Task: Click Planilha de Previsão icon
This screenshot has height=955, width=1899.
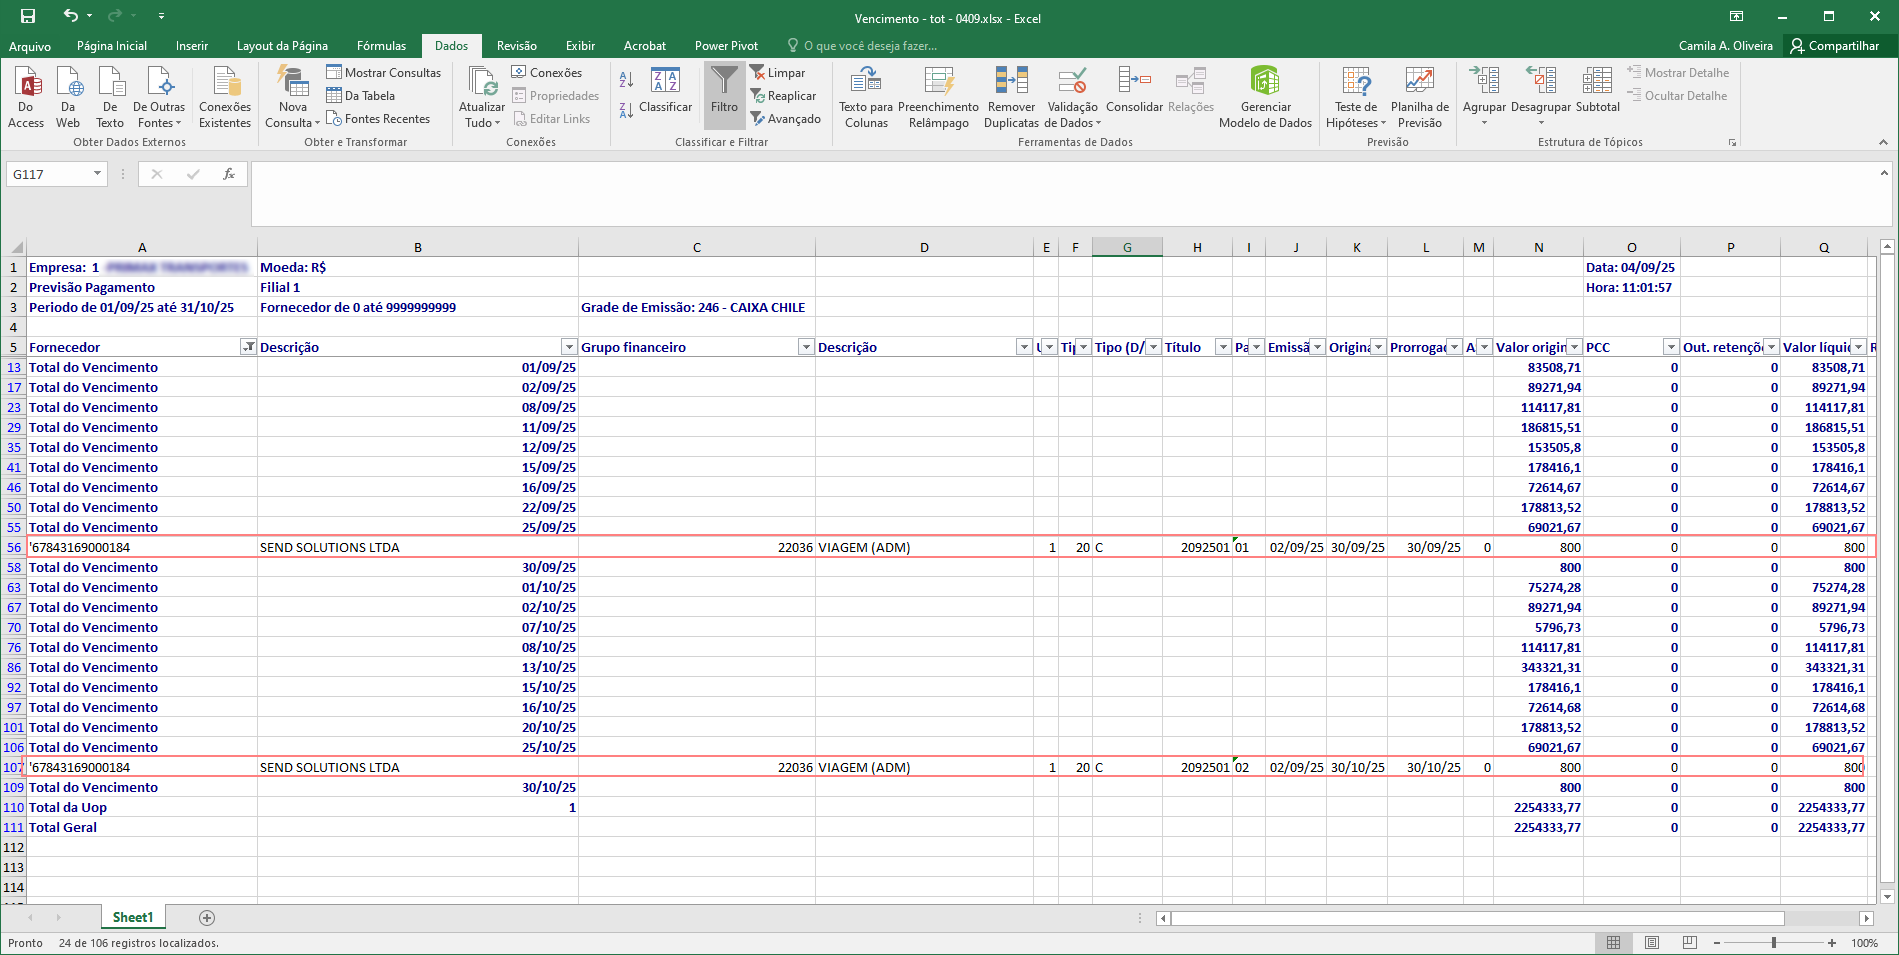Action: pyautogui.click(x=1419, y=82)
